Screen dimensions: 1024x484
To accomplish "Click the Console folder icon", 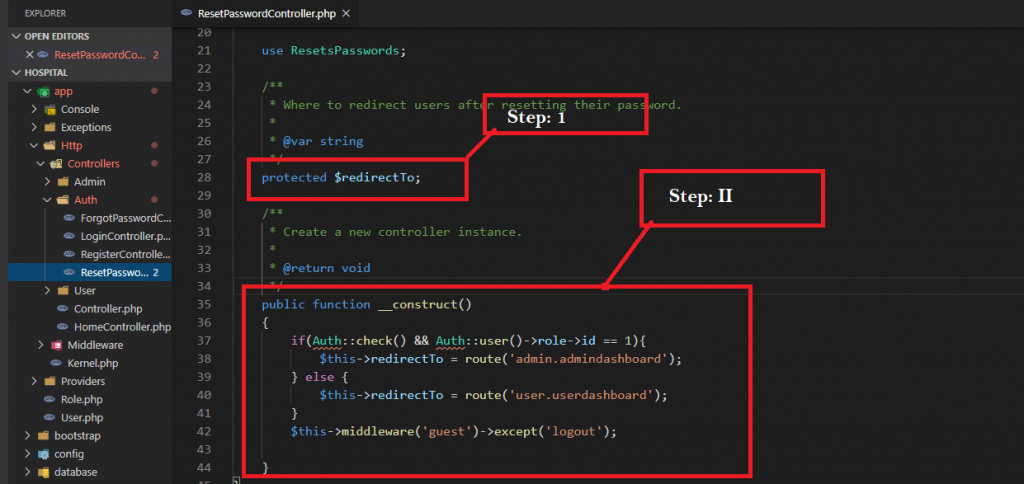I will point(49,109).
